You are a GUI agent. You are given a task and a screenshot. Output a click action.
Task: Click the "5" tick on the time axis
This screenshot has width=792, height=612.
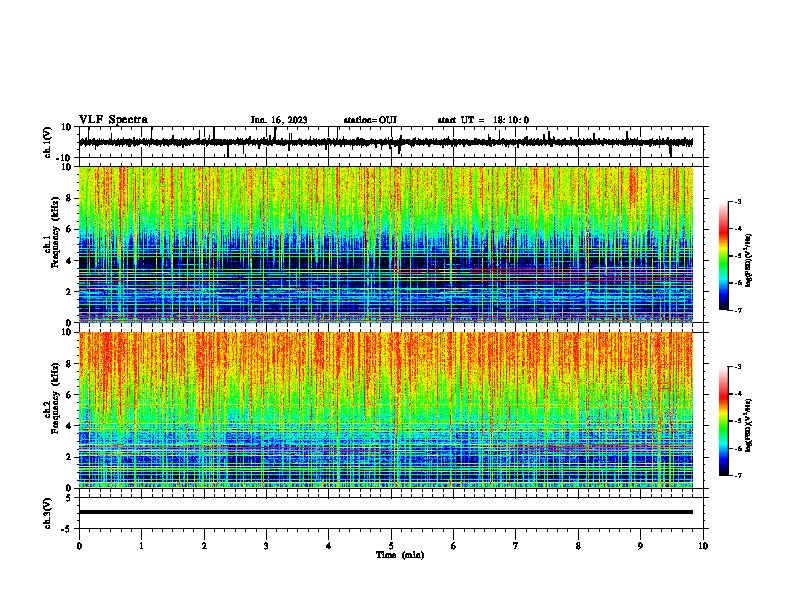tap(391, 546)
